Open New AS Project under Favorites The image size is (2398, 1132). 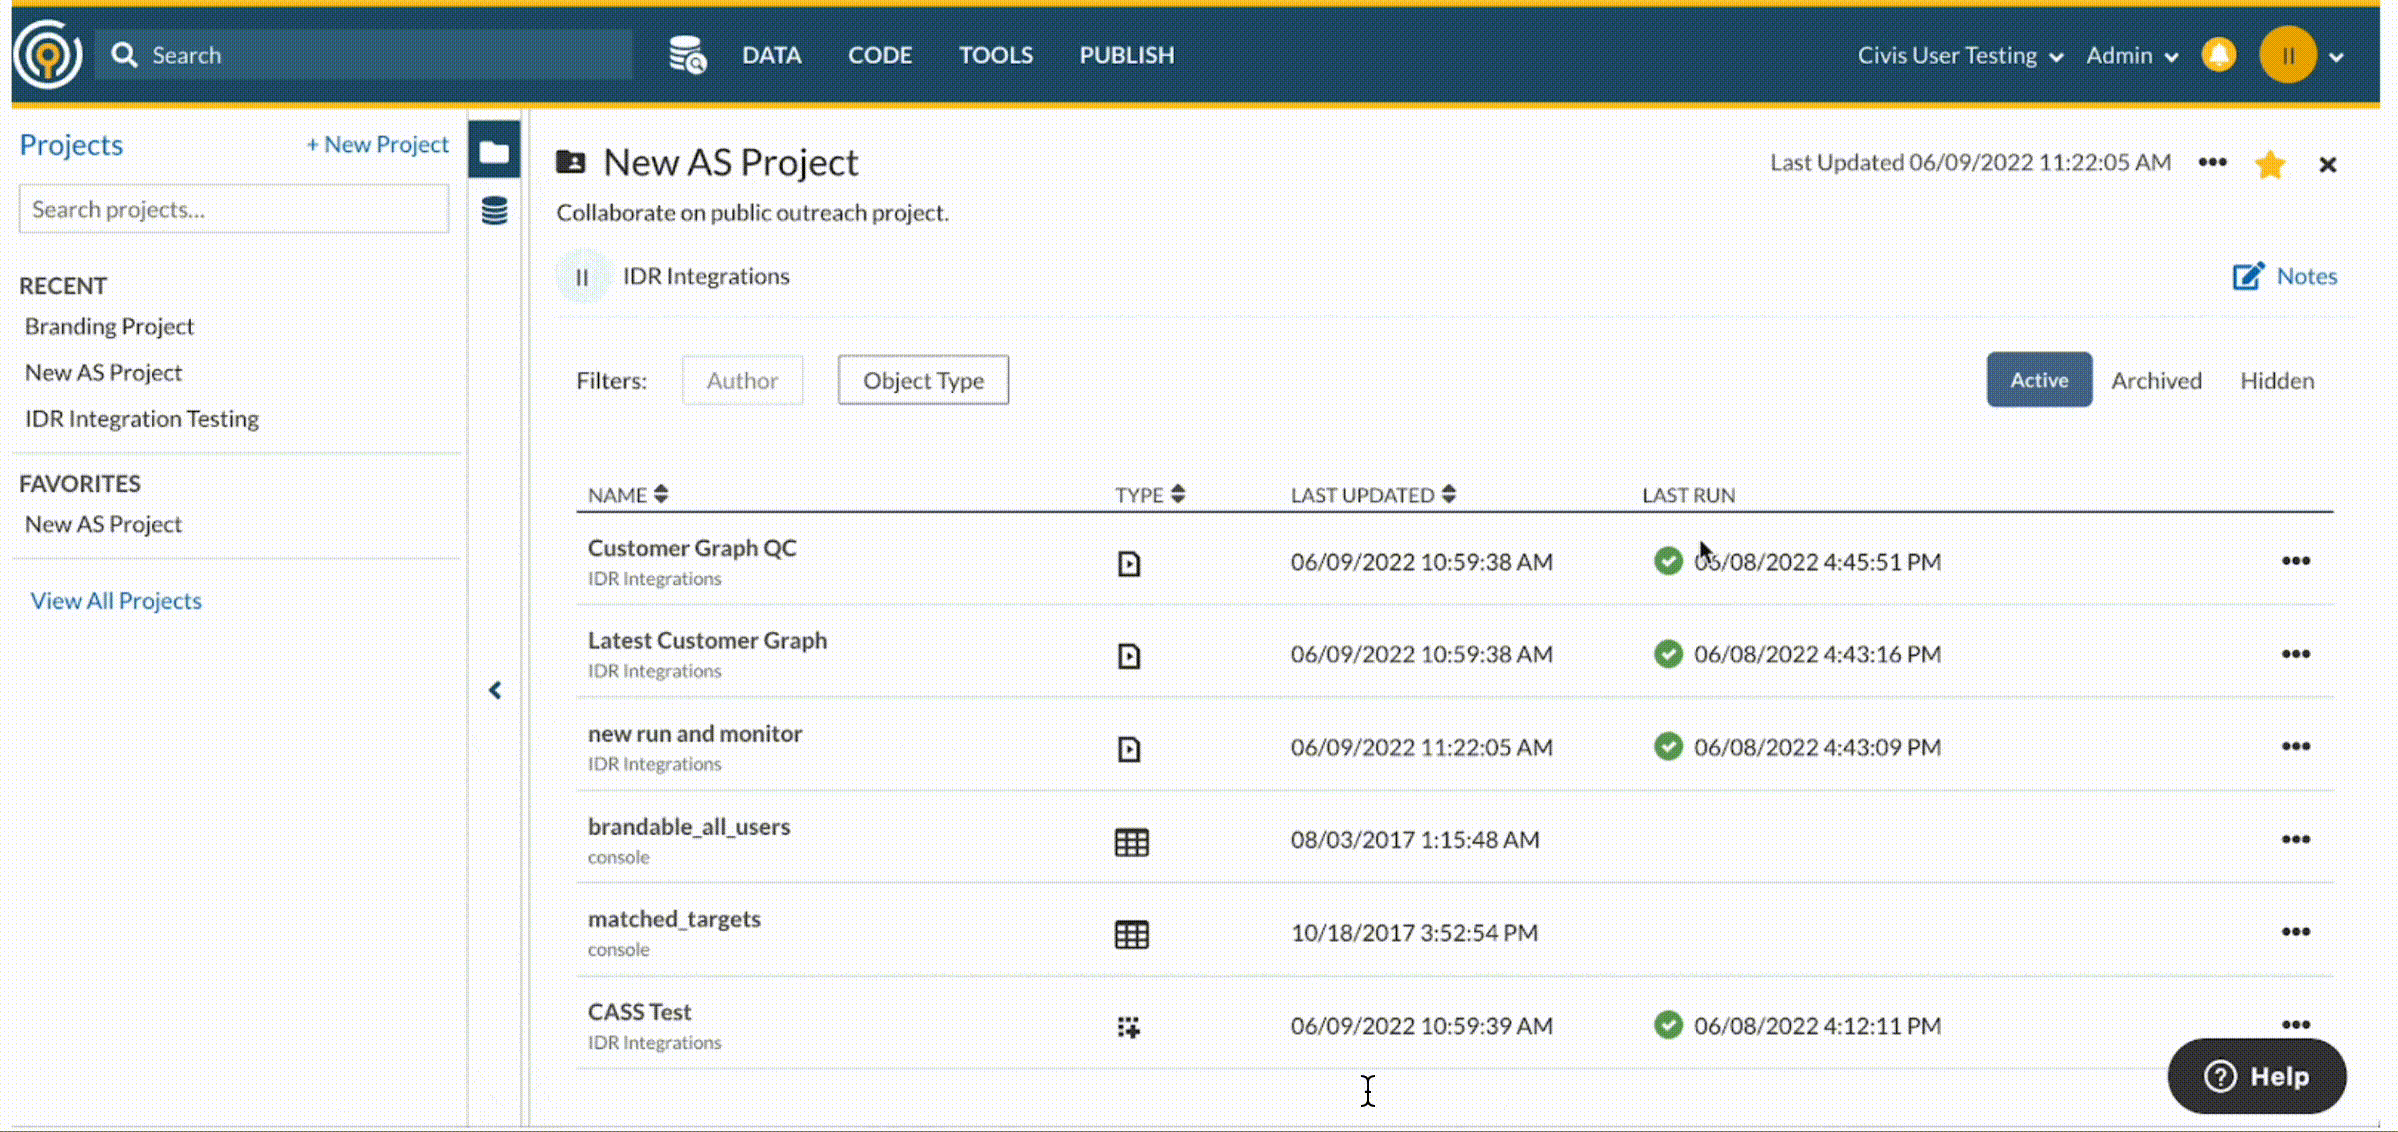pos(103,525)
